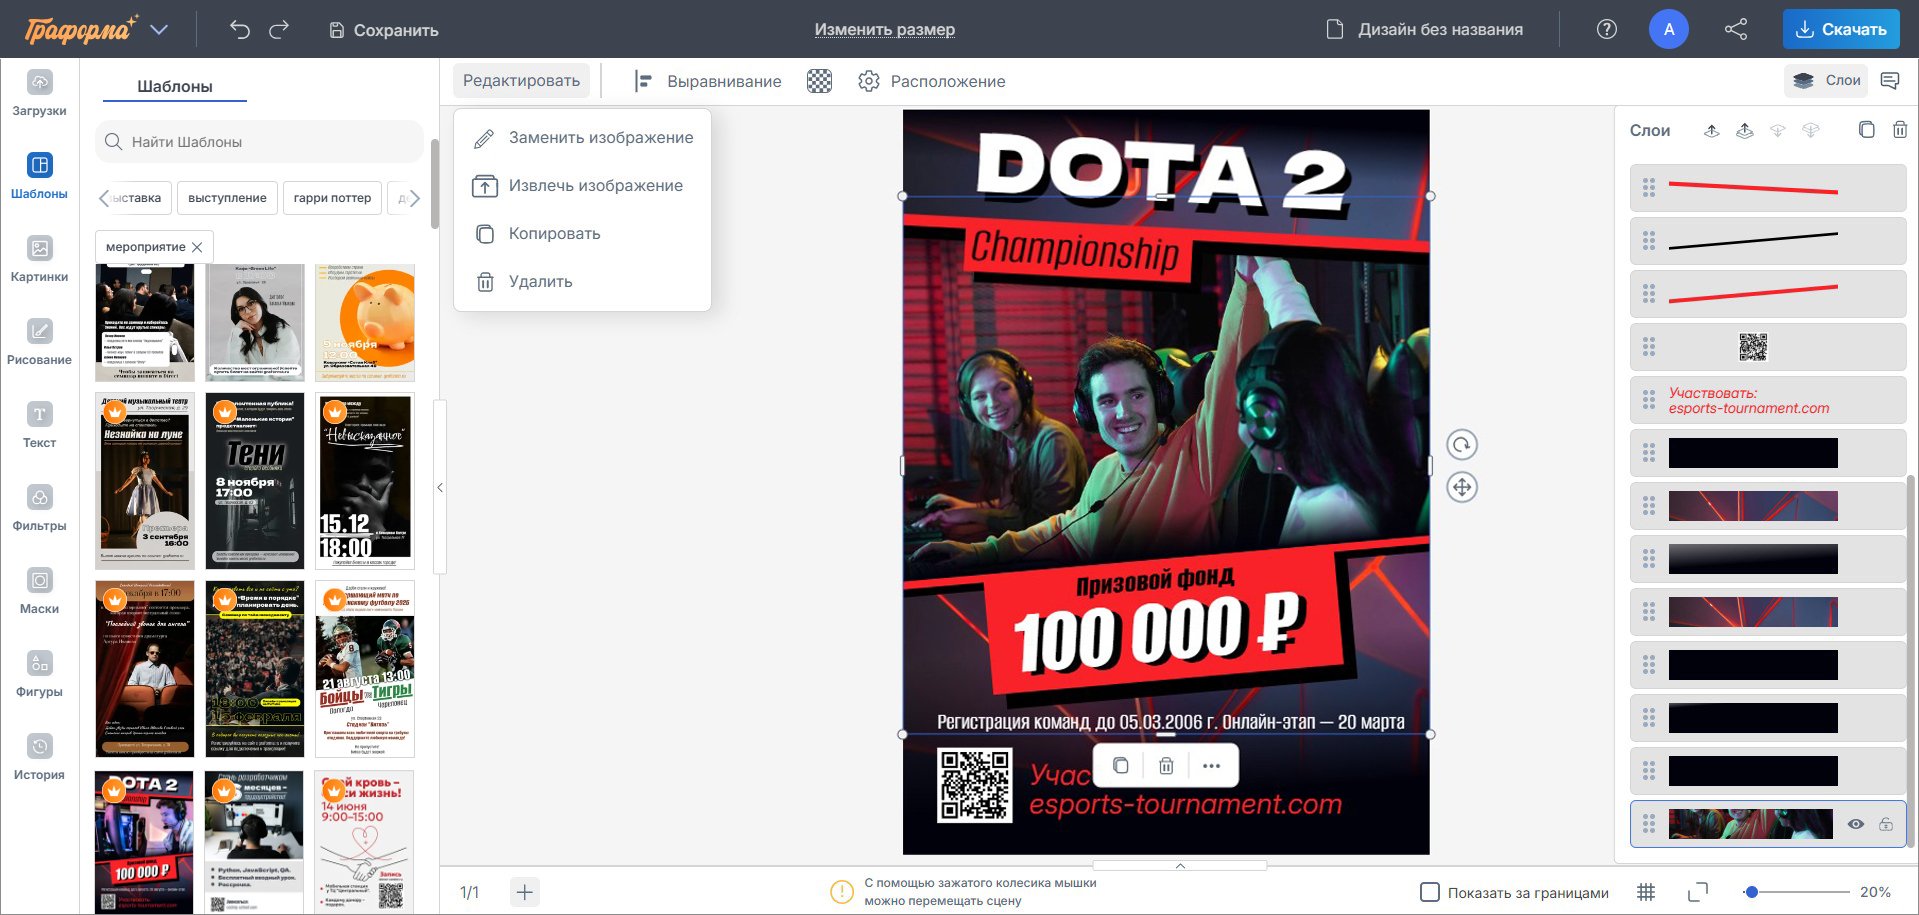Show next template category tags
This screenshot has height=915, width=1919.
tap(415, 198)
